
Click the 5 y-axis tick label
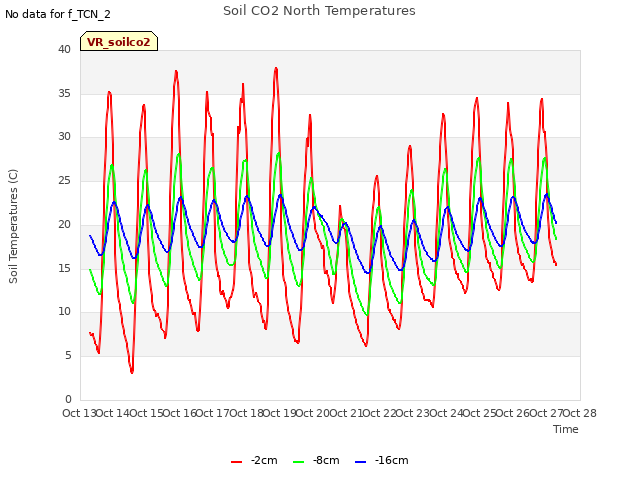[68, 356]
